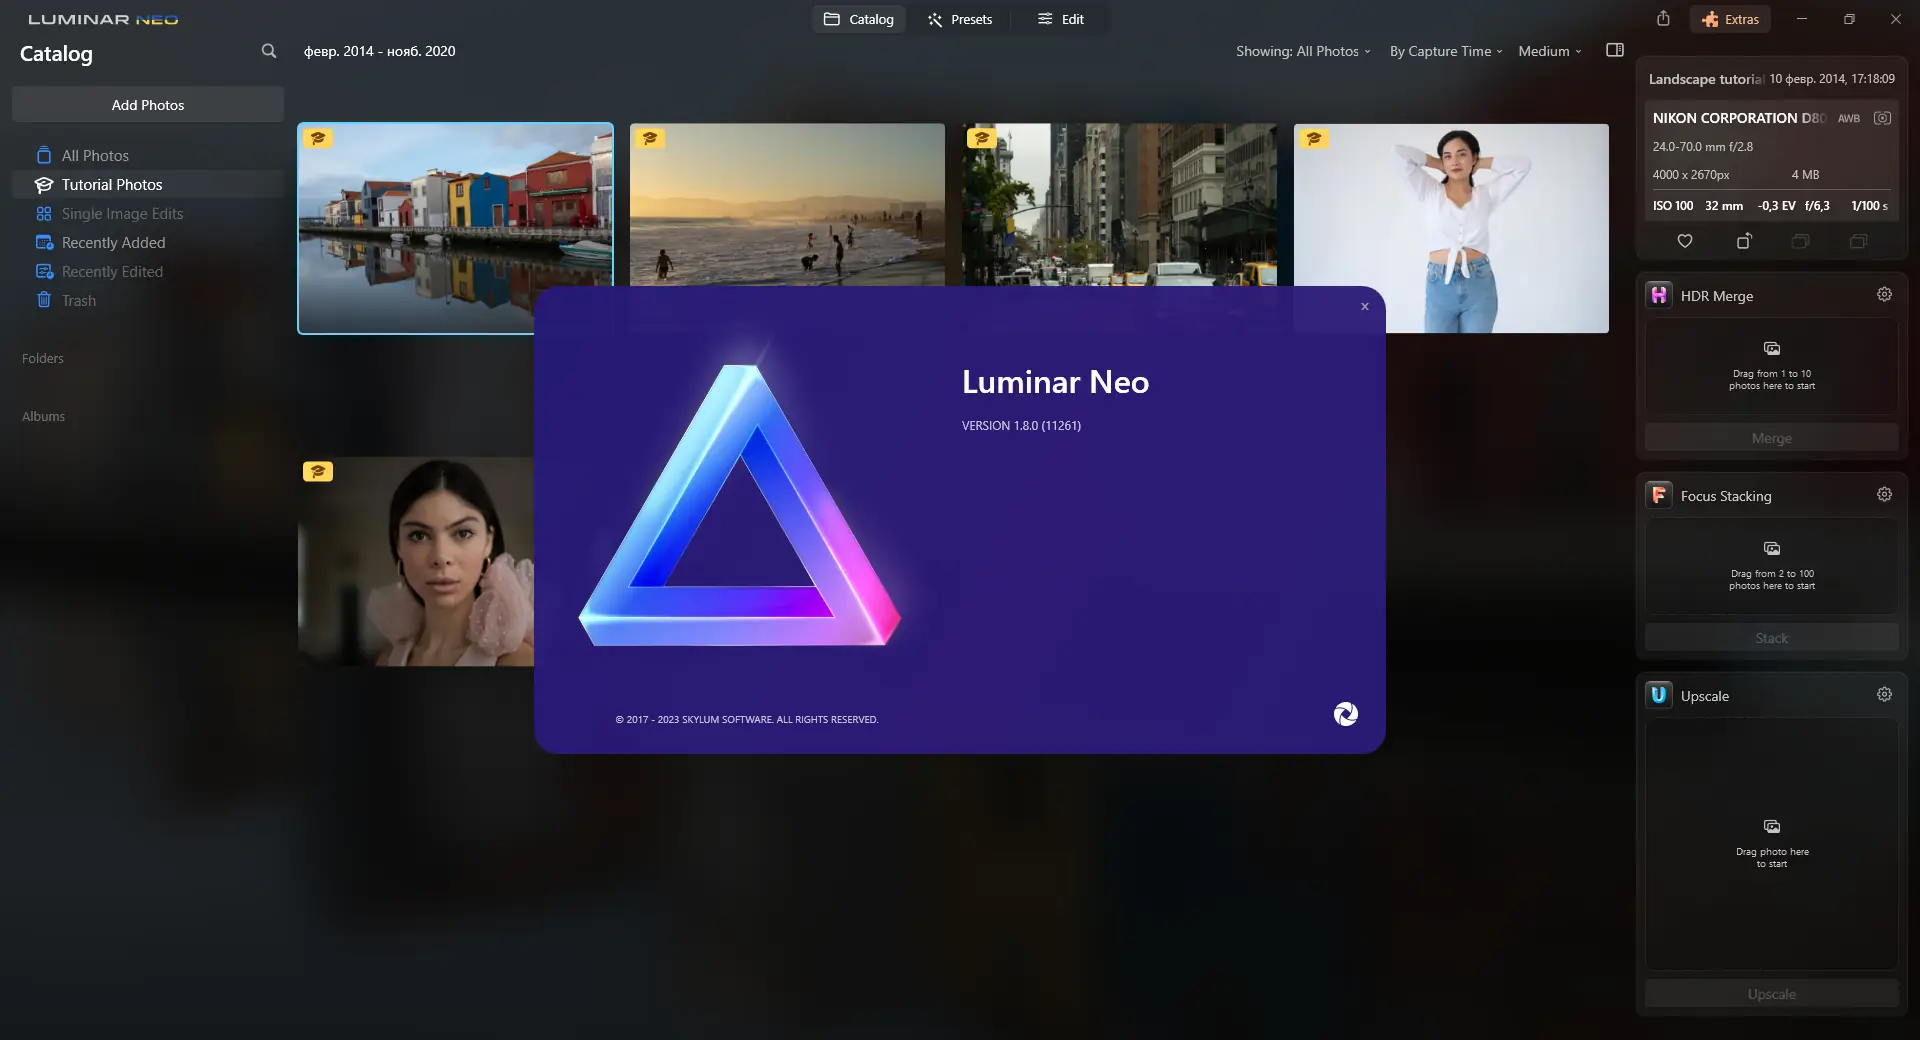Click the rotate photo icon in info panel
This screenshot has width=1920, height=1040.
pyautogui.click(x=1744, y=241)
